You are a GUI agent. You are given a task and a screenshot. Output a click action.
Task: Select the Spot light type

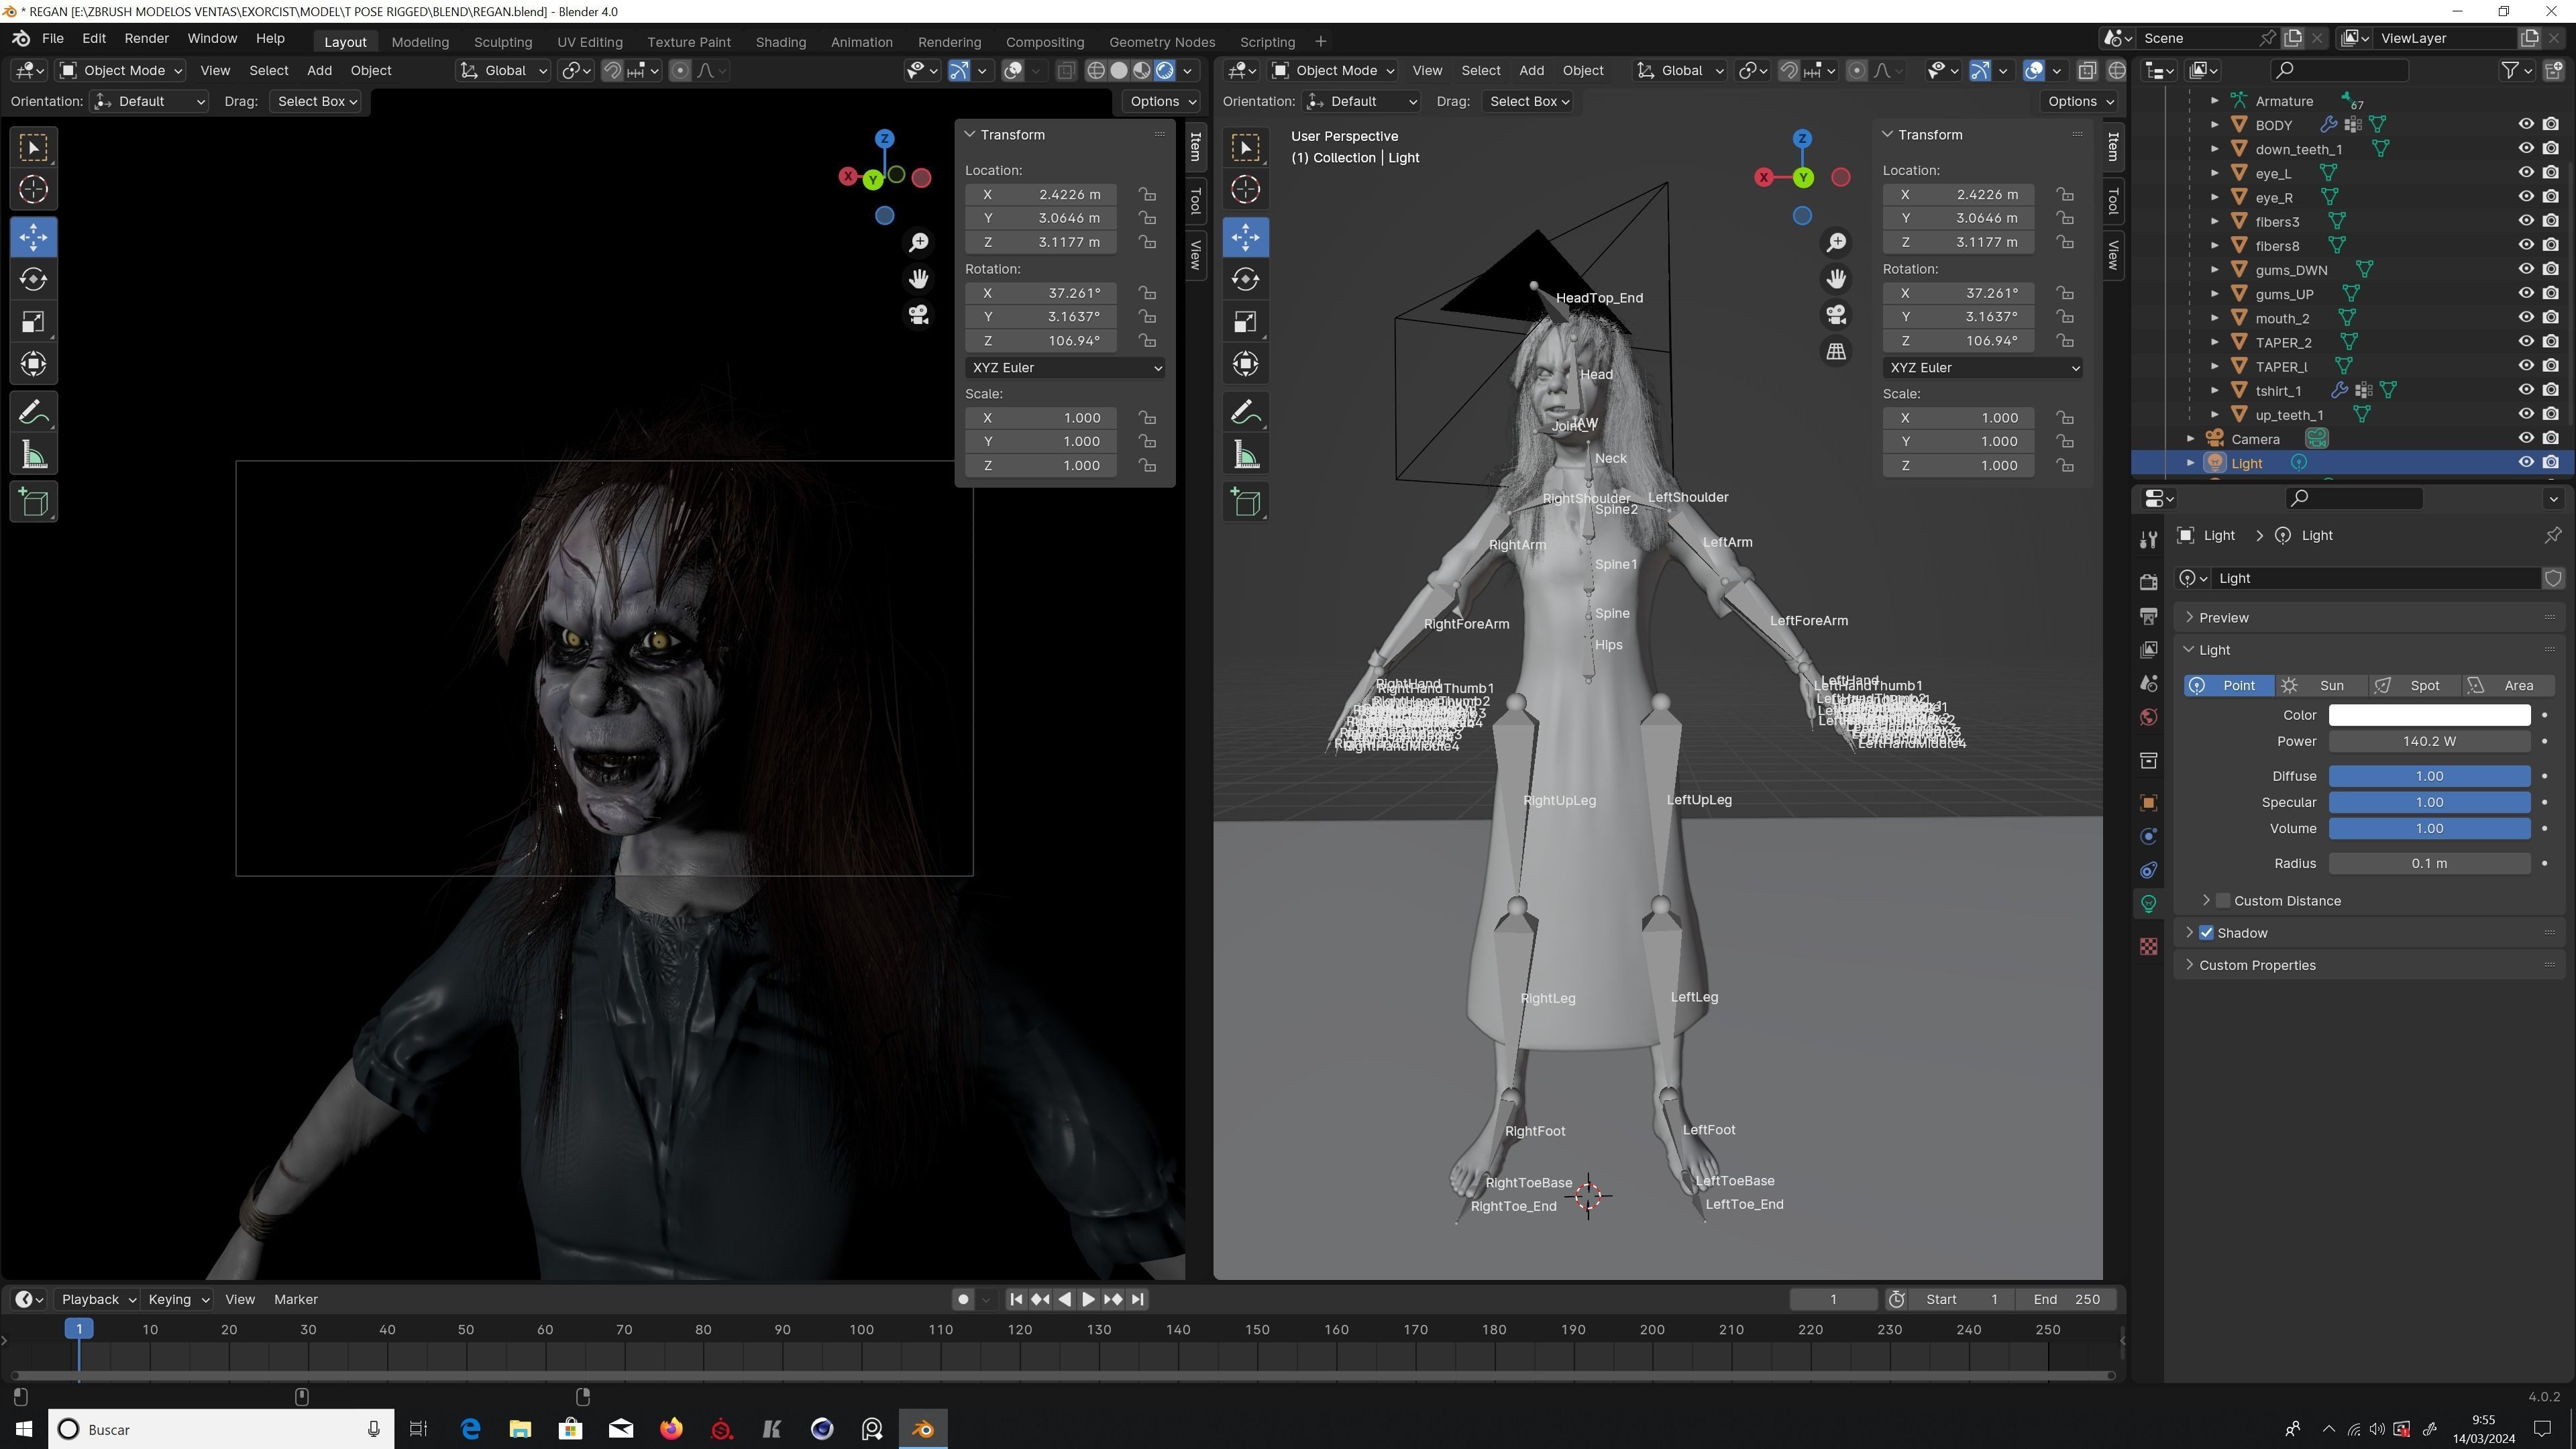click(x=2414, y=685)
